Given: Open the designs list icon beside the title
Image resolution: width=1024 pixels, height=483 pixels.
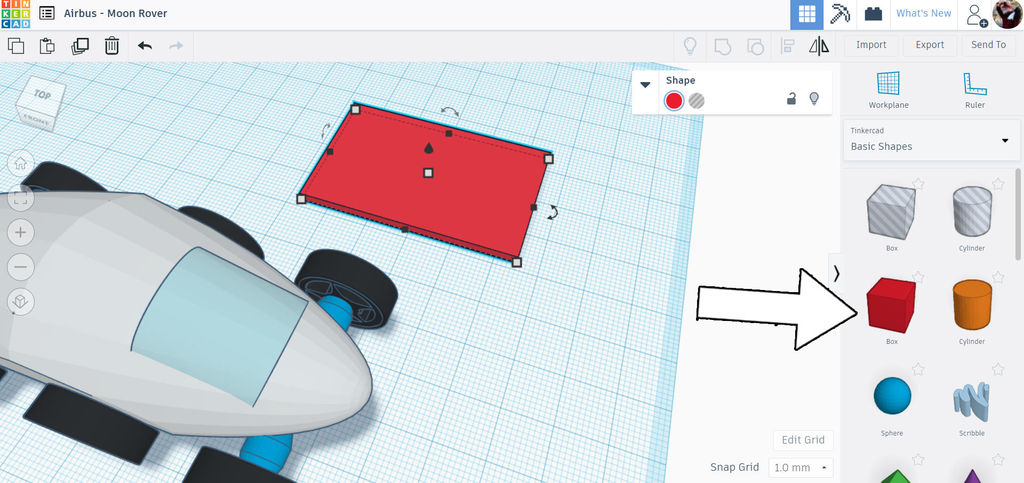Looking at the screenshot, I should pyautogui.click(x=47, y=13).
